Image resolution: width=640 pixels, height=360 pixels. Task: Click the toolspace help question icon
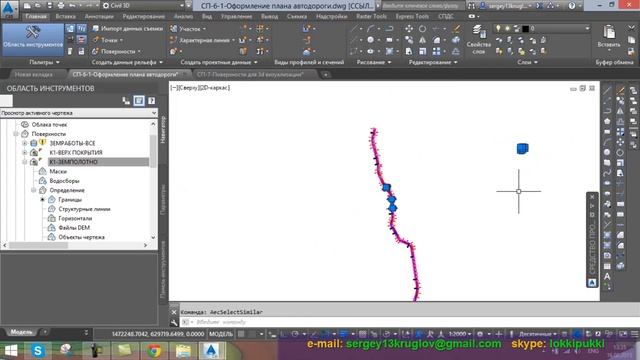151,101
